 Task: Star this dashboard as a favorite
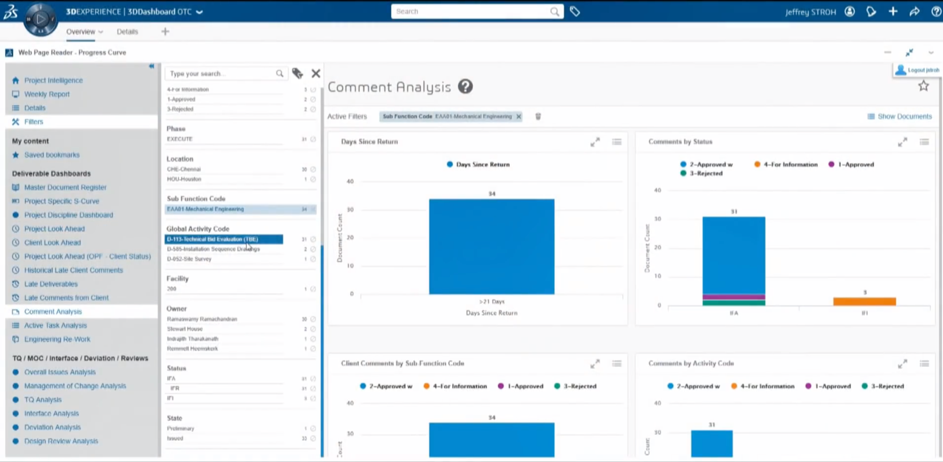point(923,87)
